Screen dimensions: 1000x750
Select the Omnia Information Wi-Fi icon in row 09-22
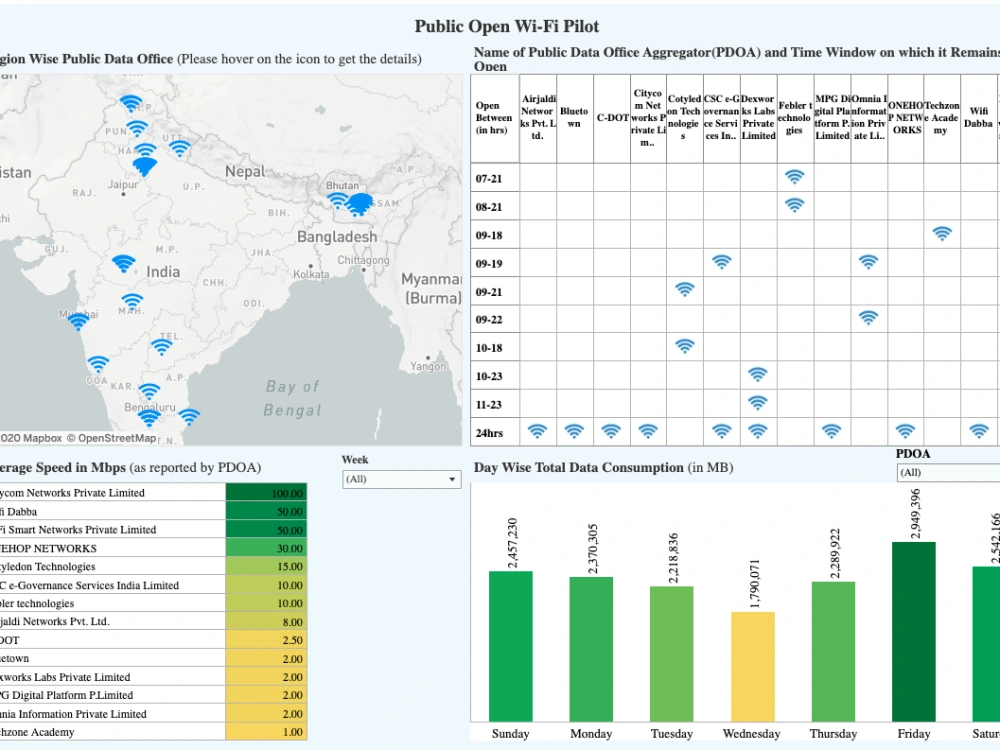coord(868,317)
